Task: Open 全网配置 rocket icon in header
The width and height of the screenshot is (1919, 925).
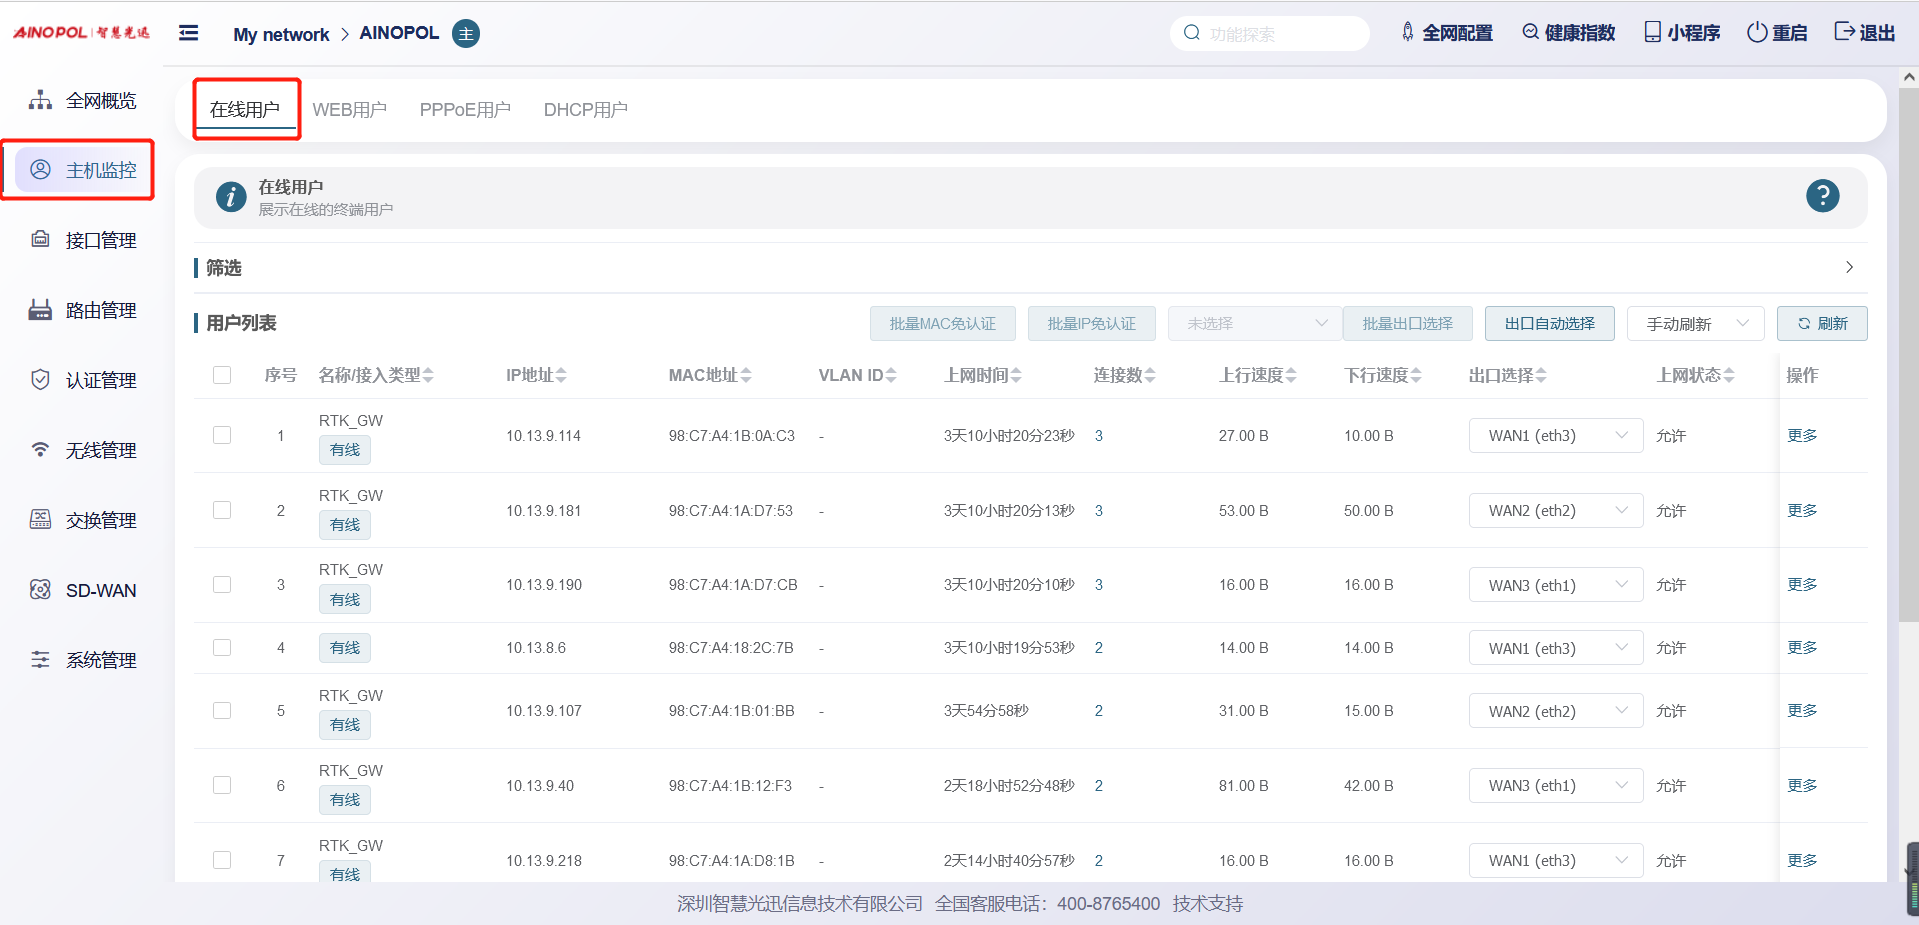Action: (1407, 32)
